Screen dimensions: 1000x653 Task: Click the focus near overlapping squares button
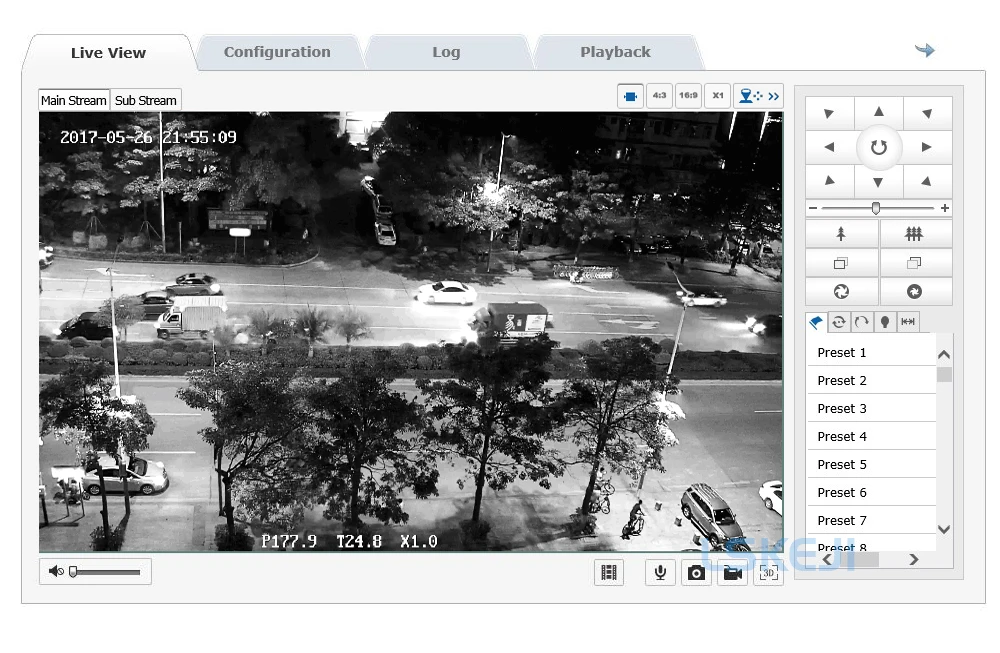[x=841, y=263]
